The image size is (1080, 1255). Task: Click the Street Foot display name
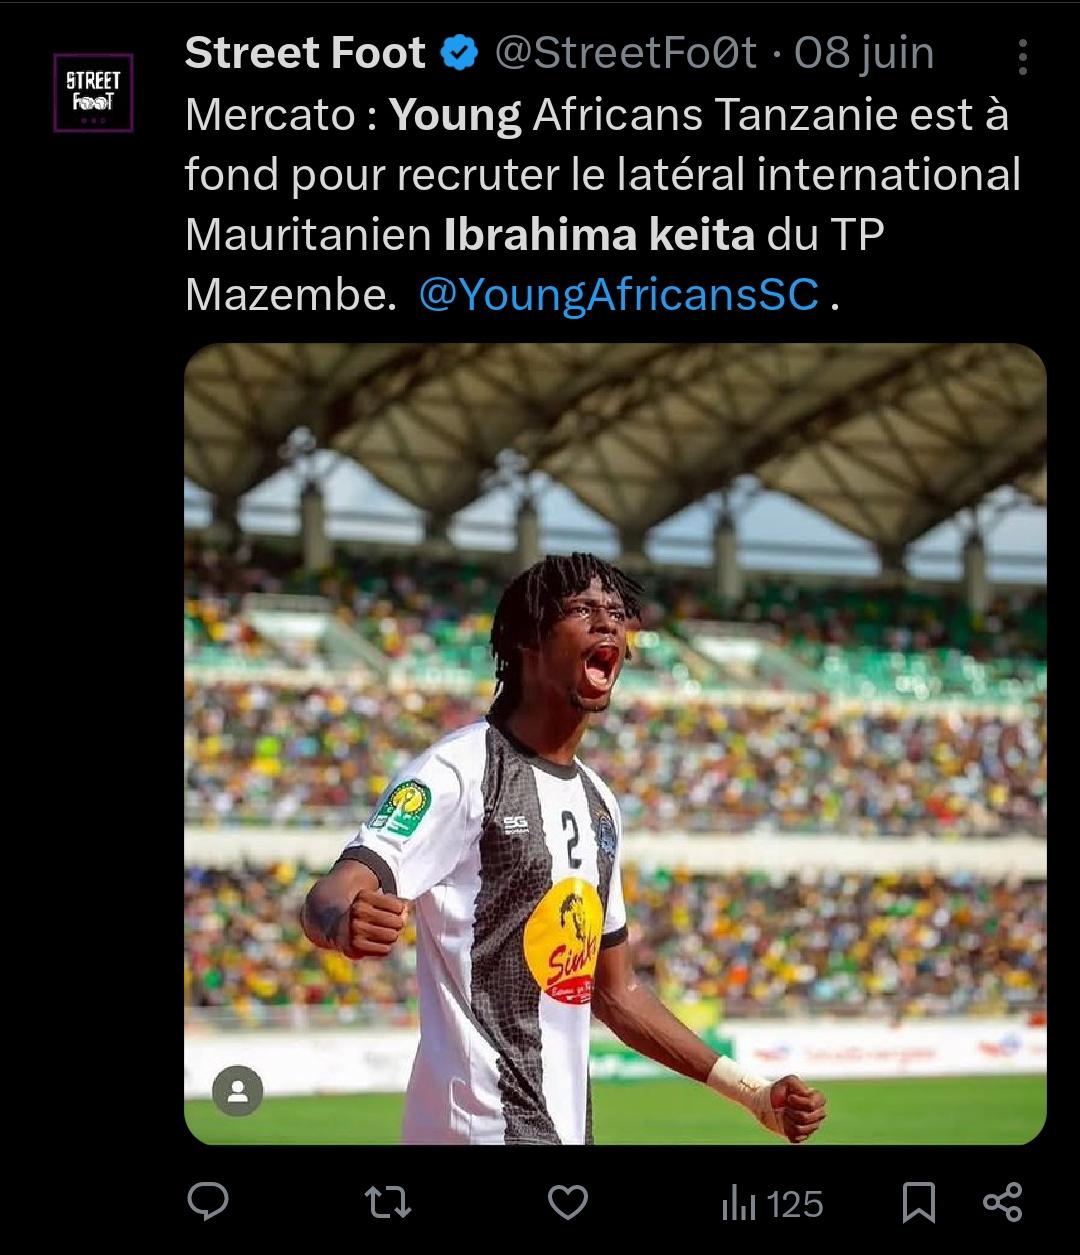tap(305, 54)
